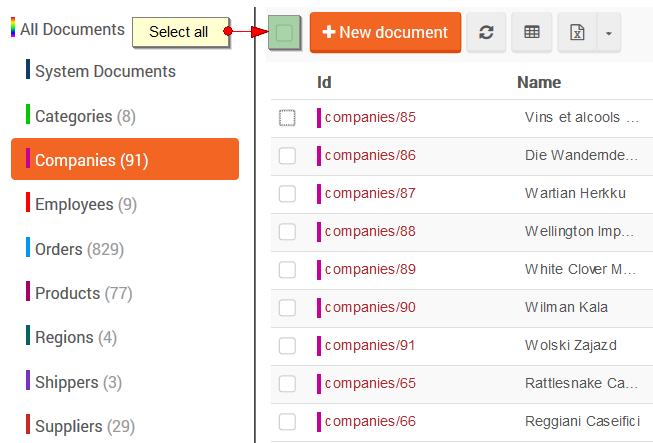Toggle the select all checkbox

point(284,32)
